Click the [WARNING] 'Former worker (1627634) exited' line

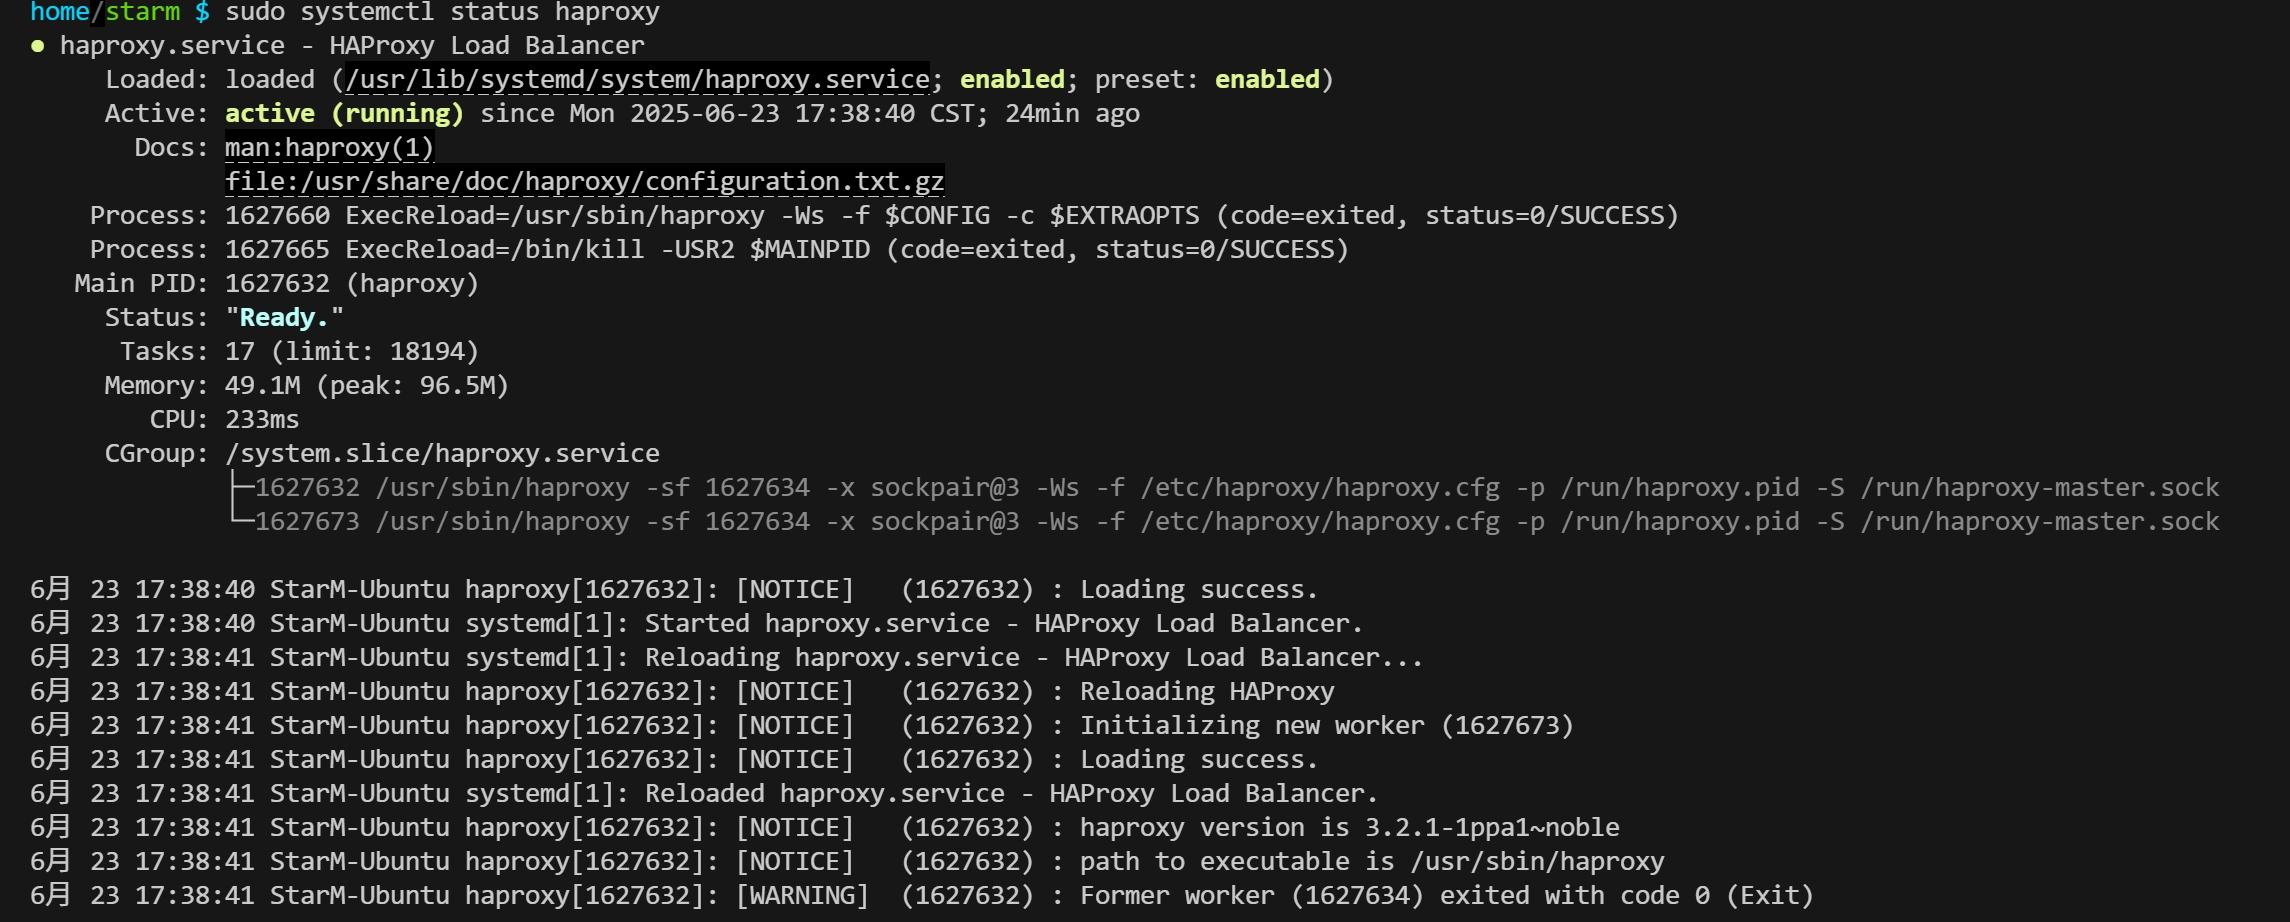pos(922,895)
